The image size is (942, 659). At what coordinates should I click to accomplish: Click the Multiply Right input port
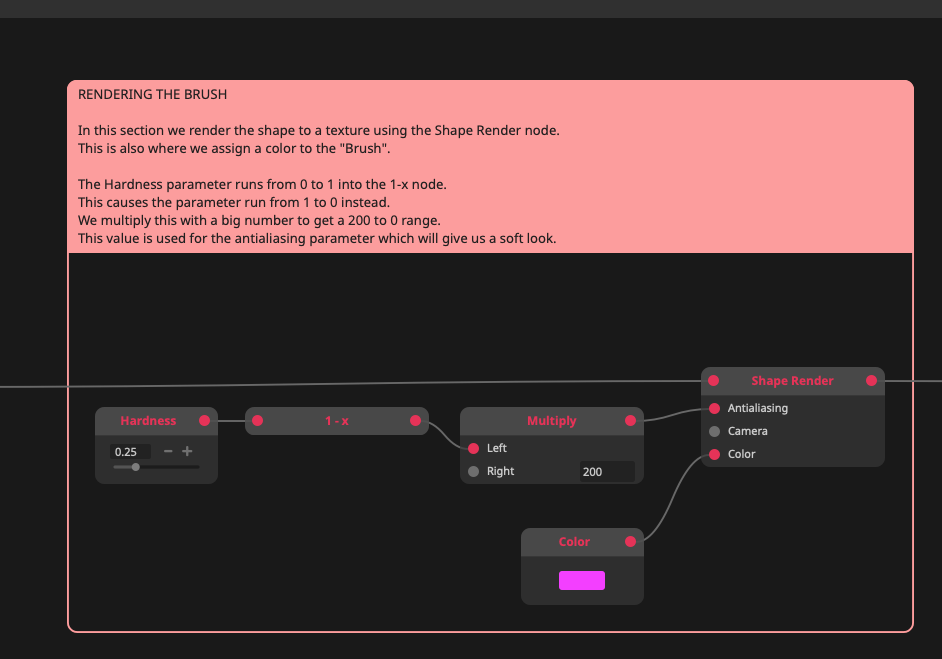coord(474,471)
